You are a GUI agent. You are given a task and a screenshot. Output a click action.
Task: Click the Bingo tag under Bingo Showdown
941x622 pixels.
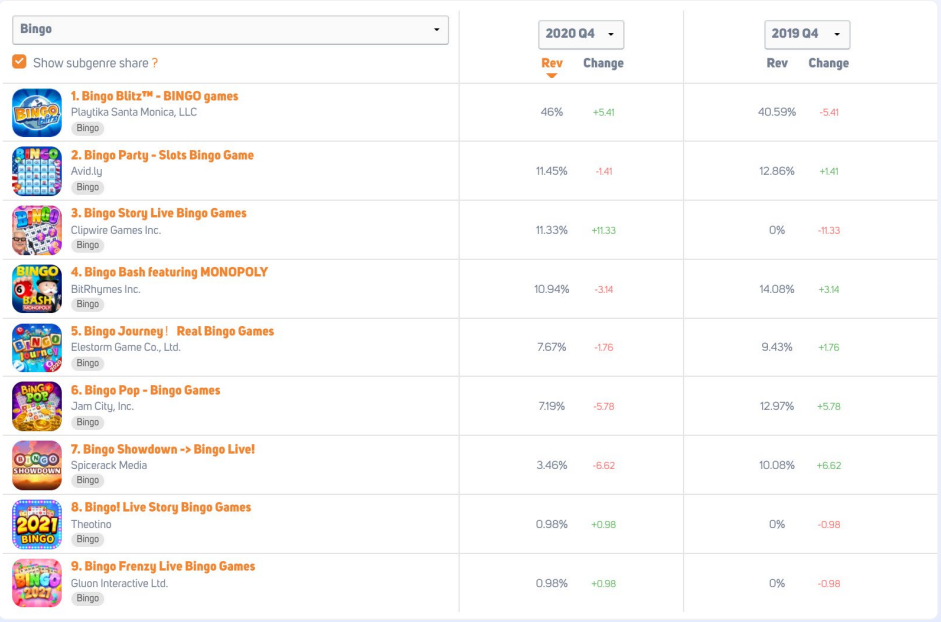tap(88, 480)
